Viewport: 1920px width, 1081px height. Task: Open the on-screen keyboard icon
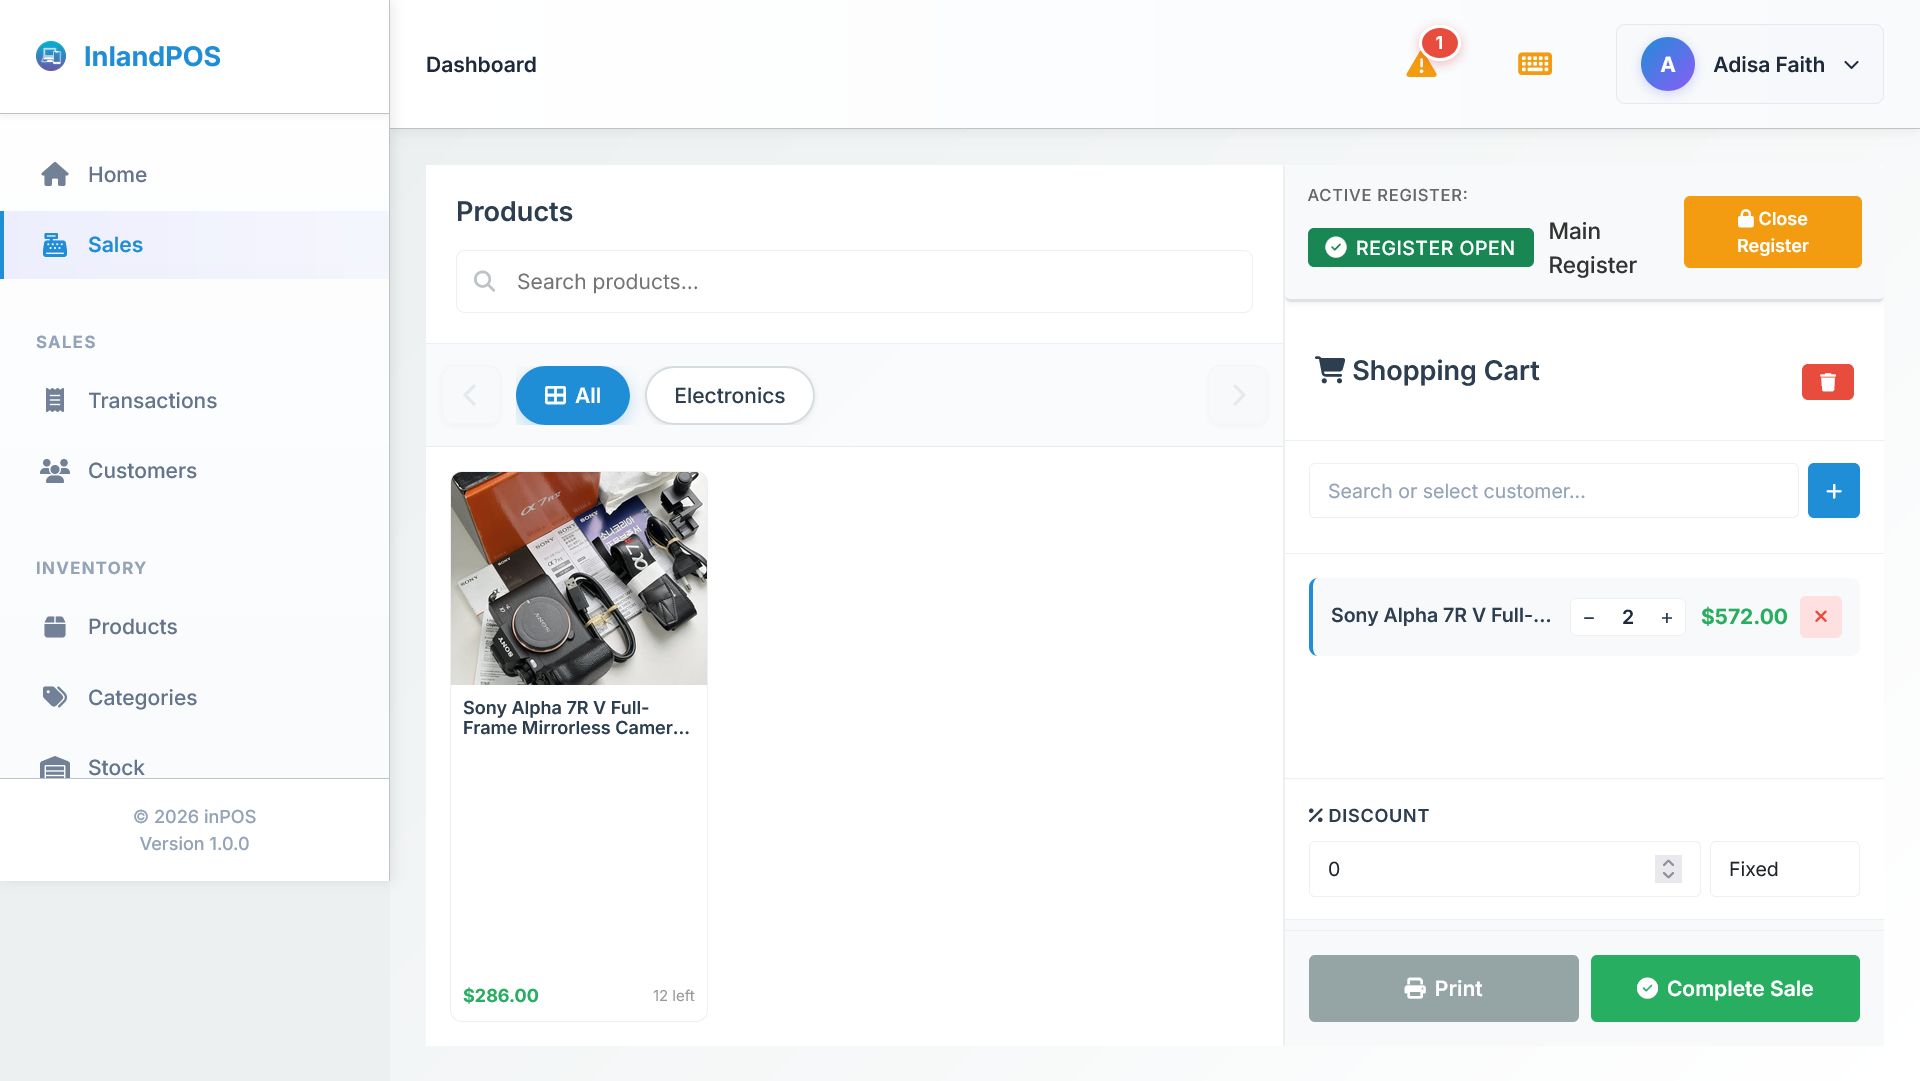[1534, 64]
